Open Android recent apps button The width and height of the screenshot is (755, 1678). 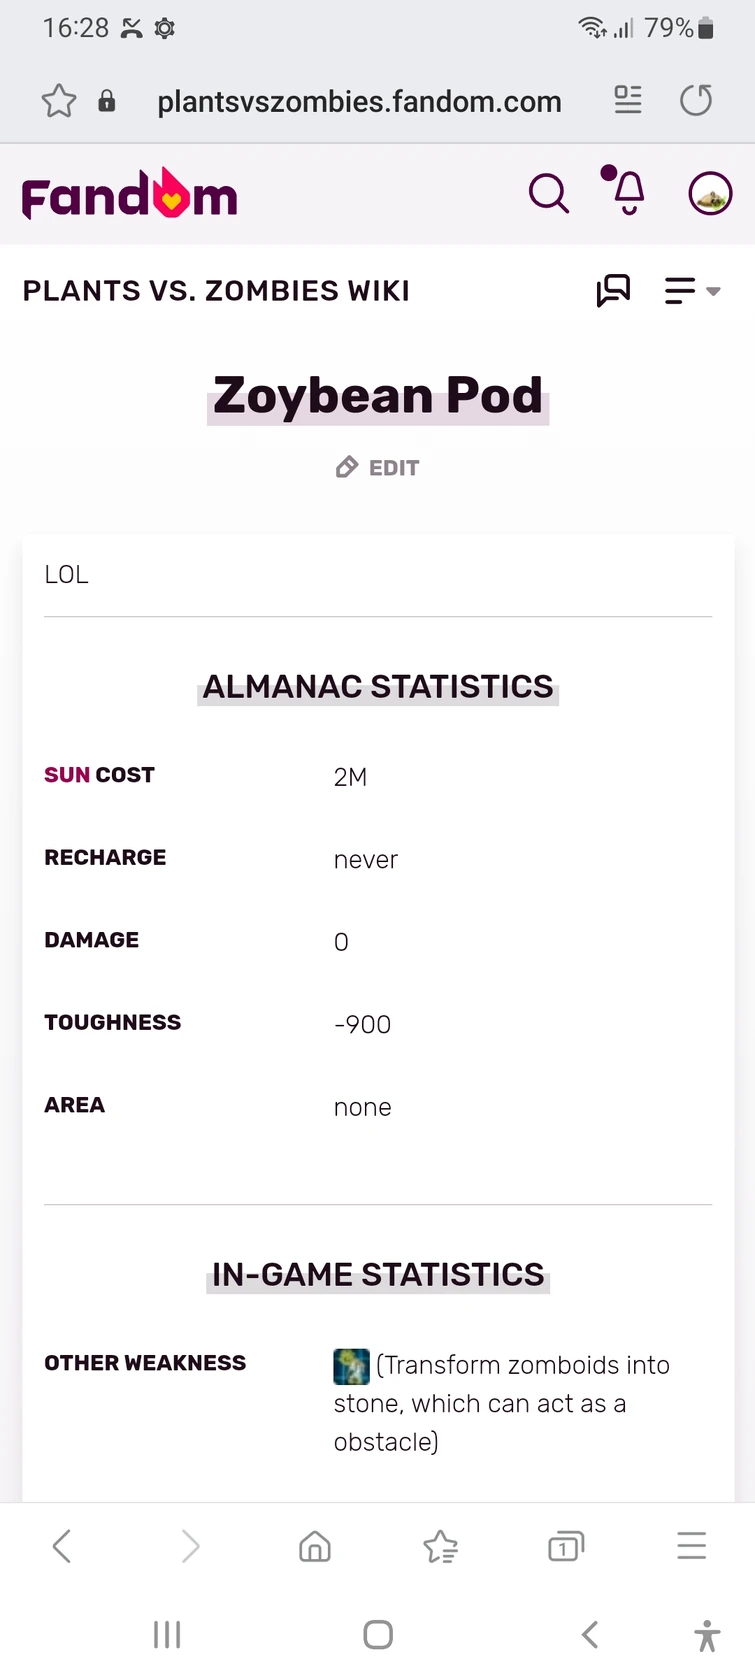167,1635
